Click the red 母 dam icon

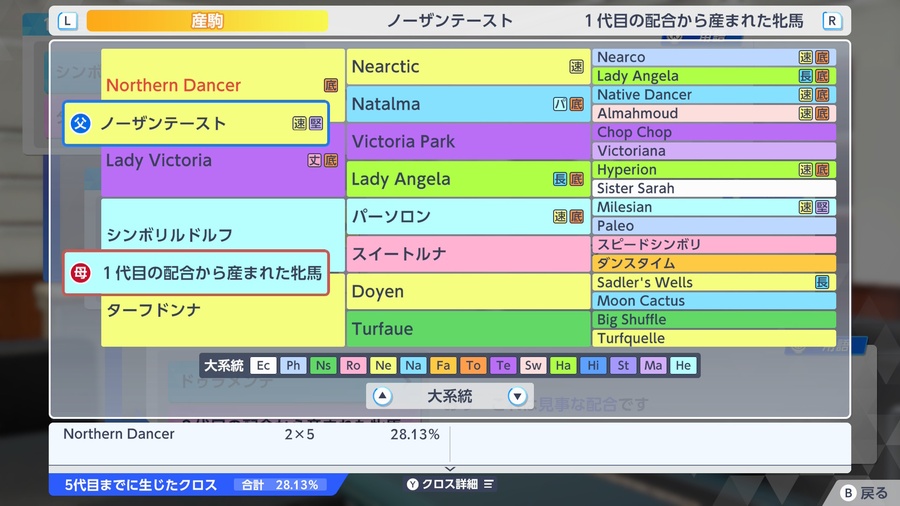click(81, 273)
